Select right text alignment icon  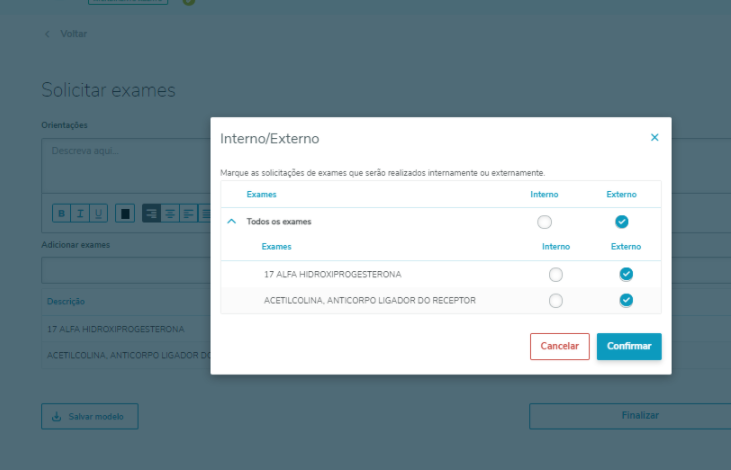152,214
